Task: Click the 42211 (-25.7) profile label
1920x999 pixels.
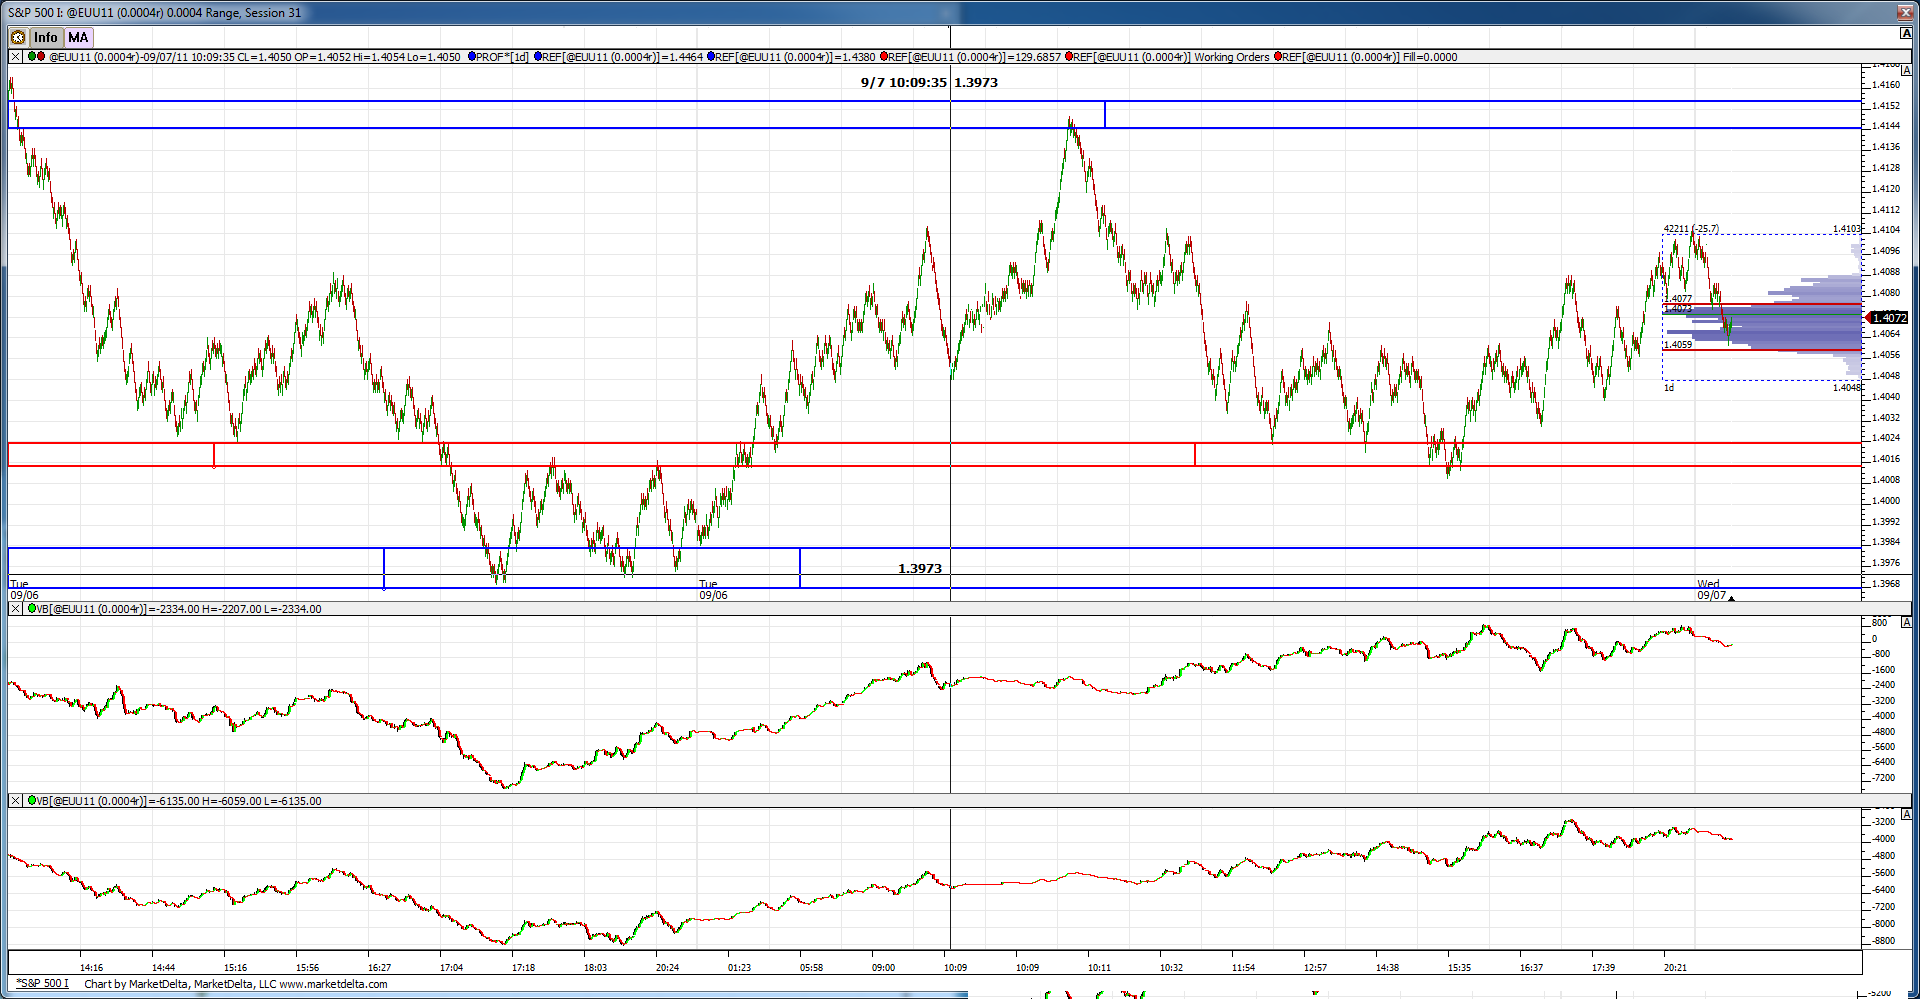Action: [x=1691, y=229]
